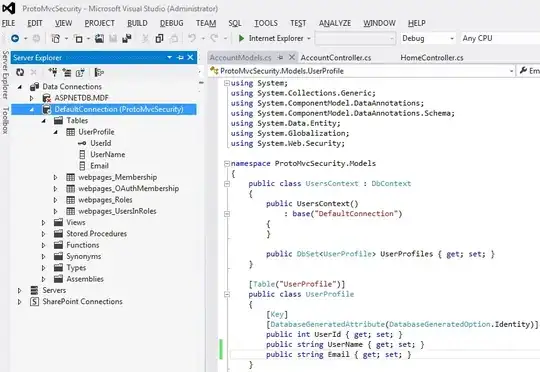Switch to the AccountController.cs tab
Viewport: 540px width, 372px height.
pyautogui.click(x=336, y=58)
